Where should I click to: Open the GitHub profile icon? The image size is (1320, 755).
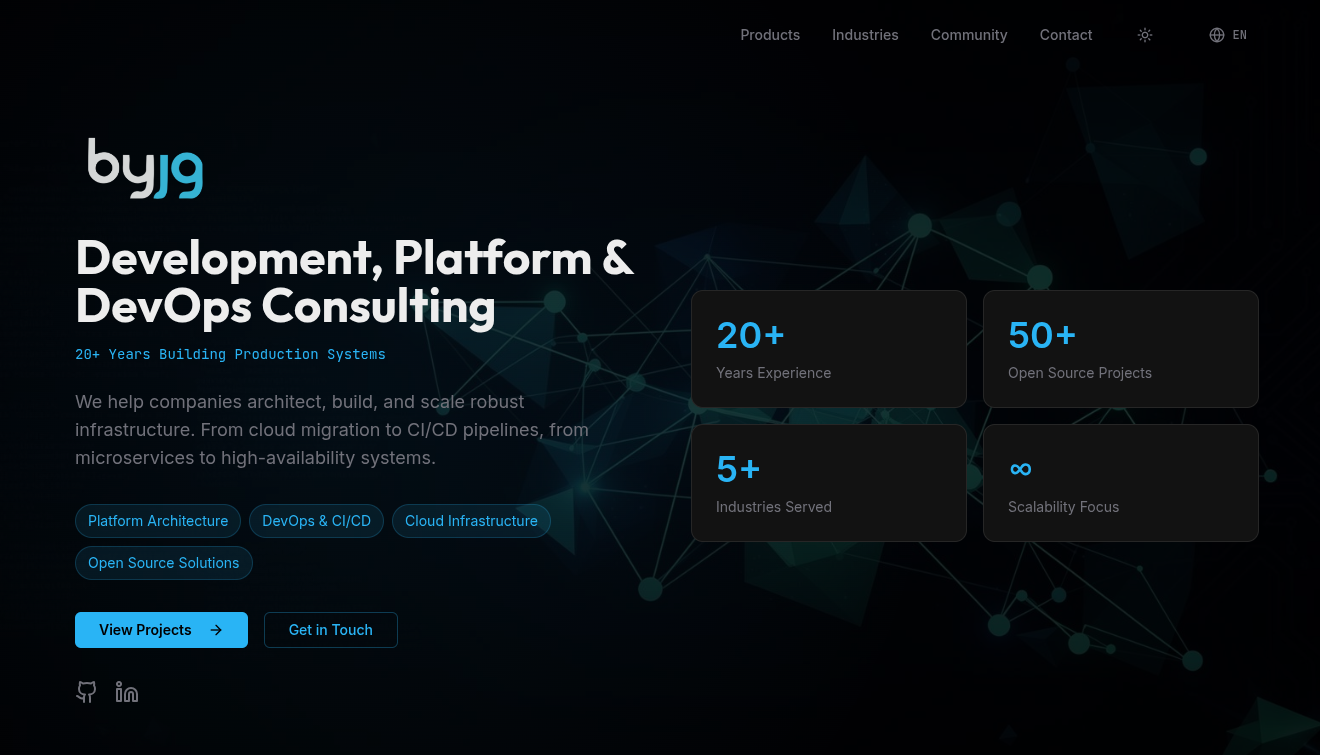[87, 692]
